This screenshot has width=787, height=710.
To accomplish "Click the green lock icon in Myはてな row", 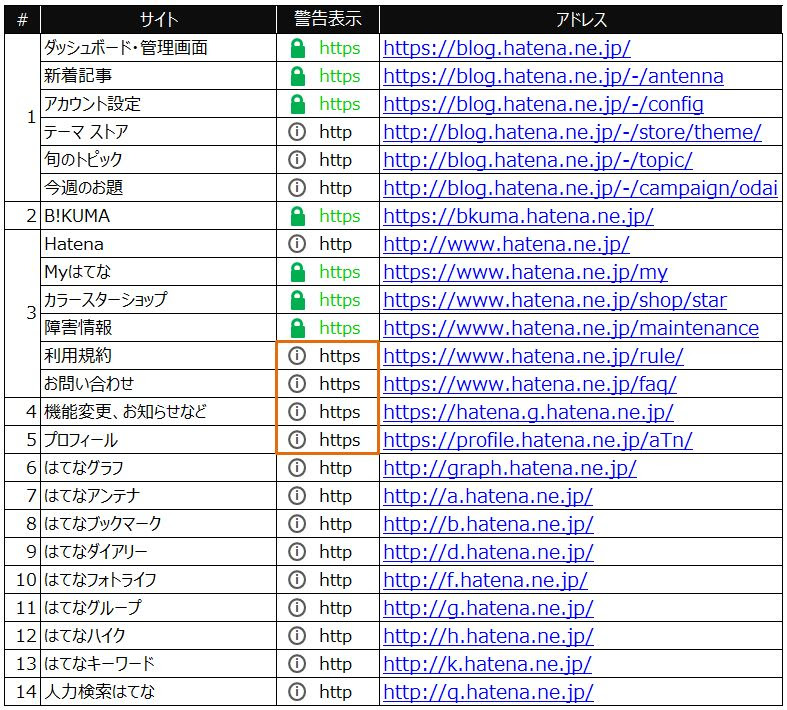I will (x=298, y=272).
